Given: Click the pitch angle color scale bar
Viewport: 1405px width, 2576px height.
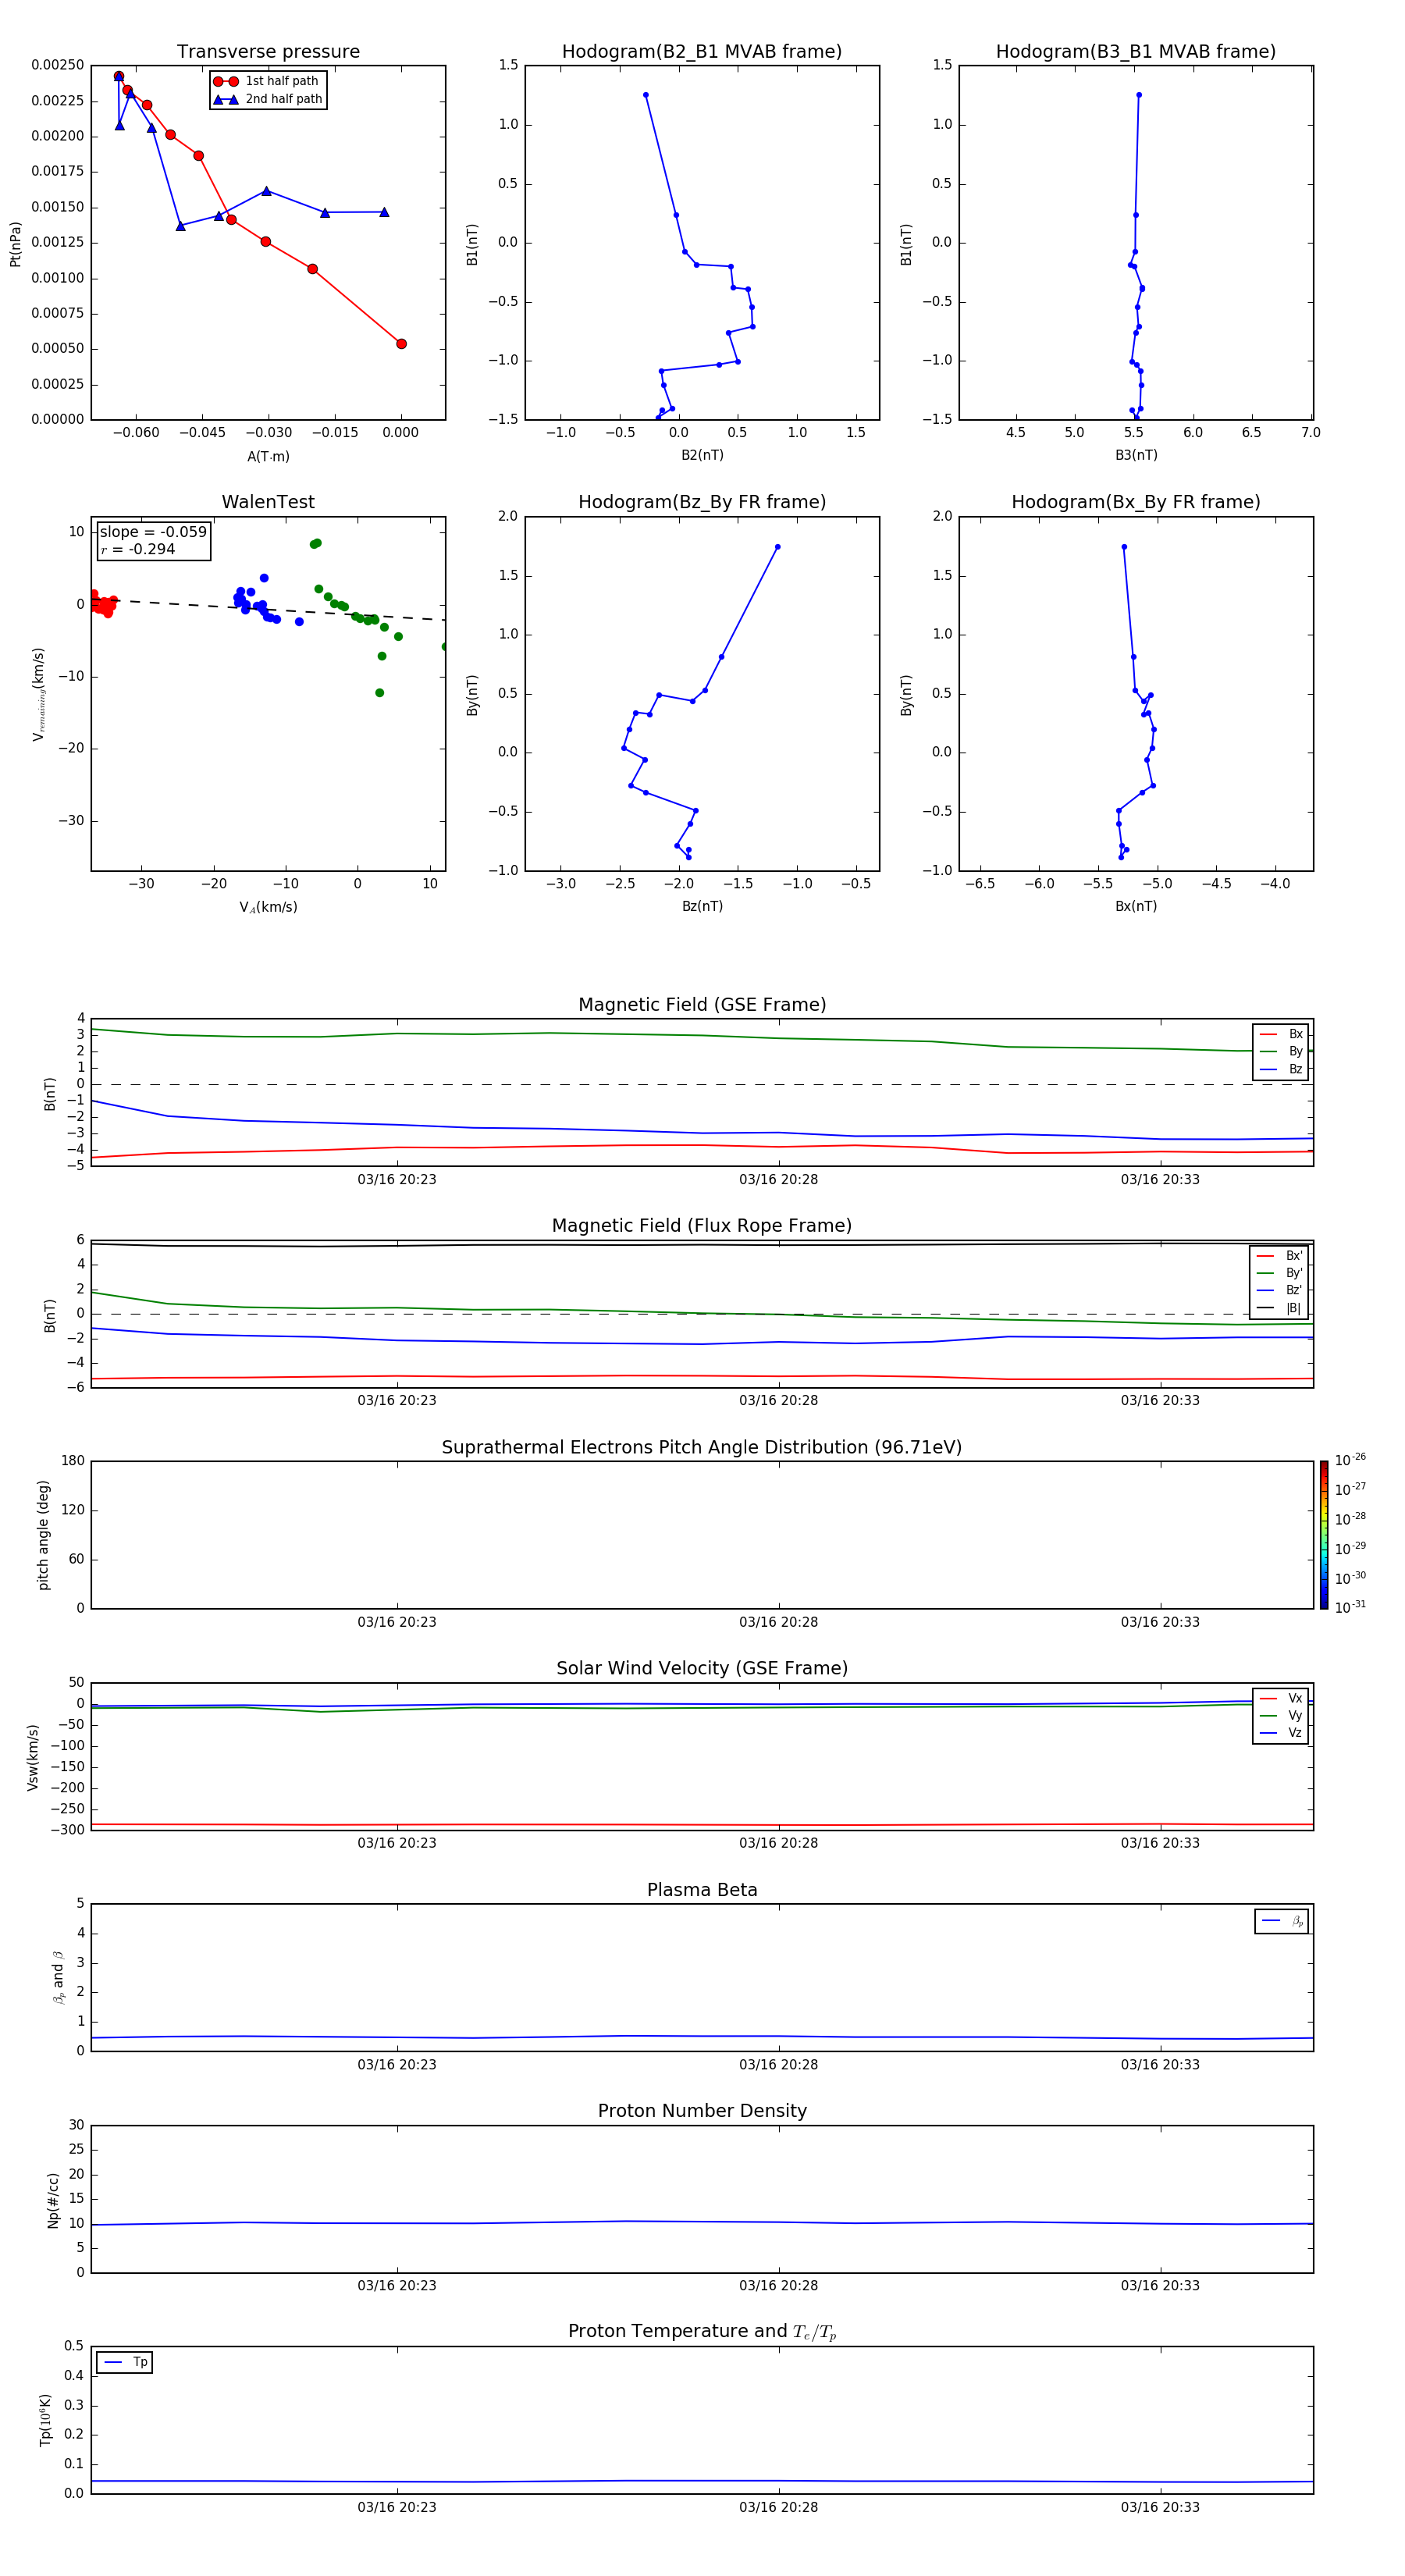Looking at the screenshot, I should [1324, 1535].
